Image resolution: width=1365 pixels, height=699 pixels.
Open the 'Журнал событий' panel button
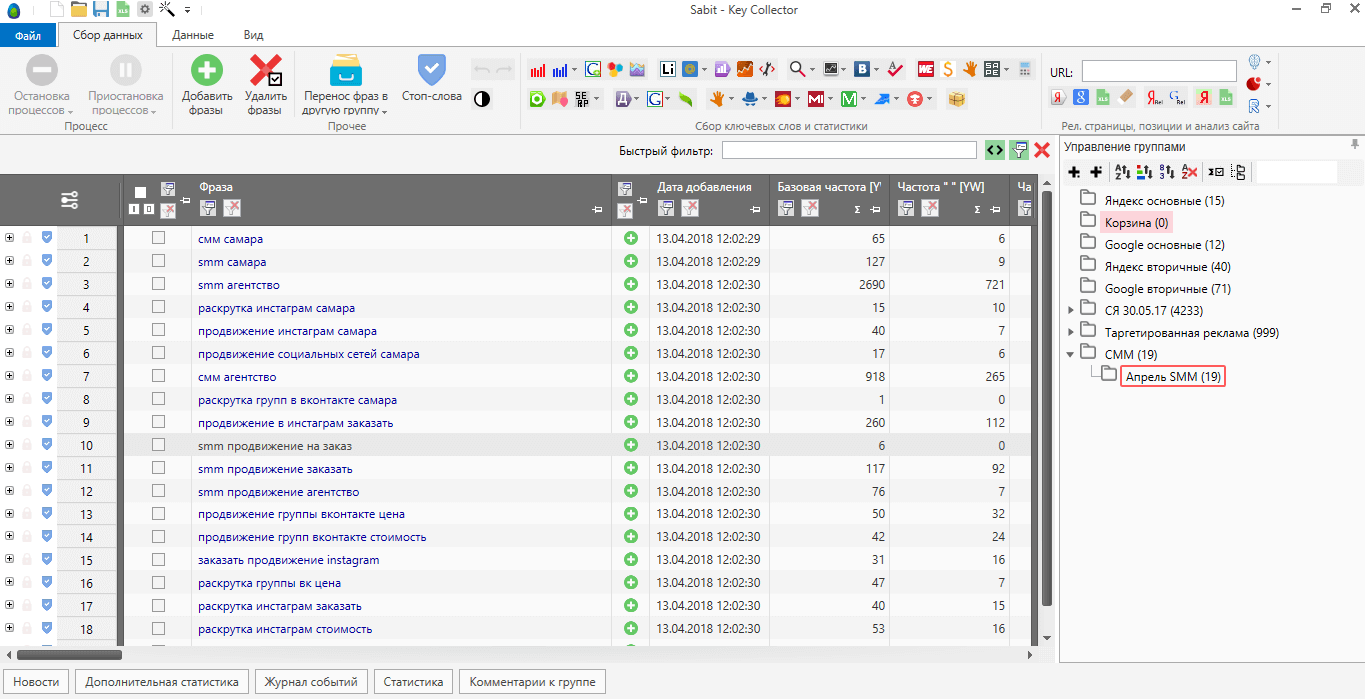pyautogui.click(x=310, y=682)
